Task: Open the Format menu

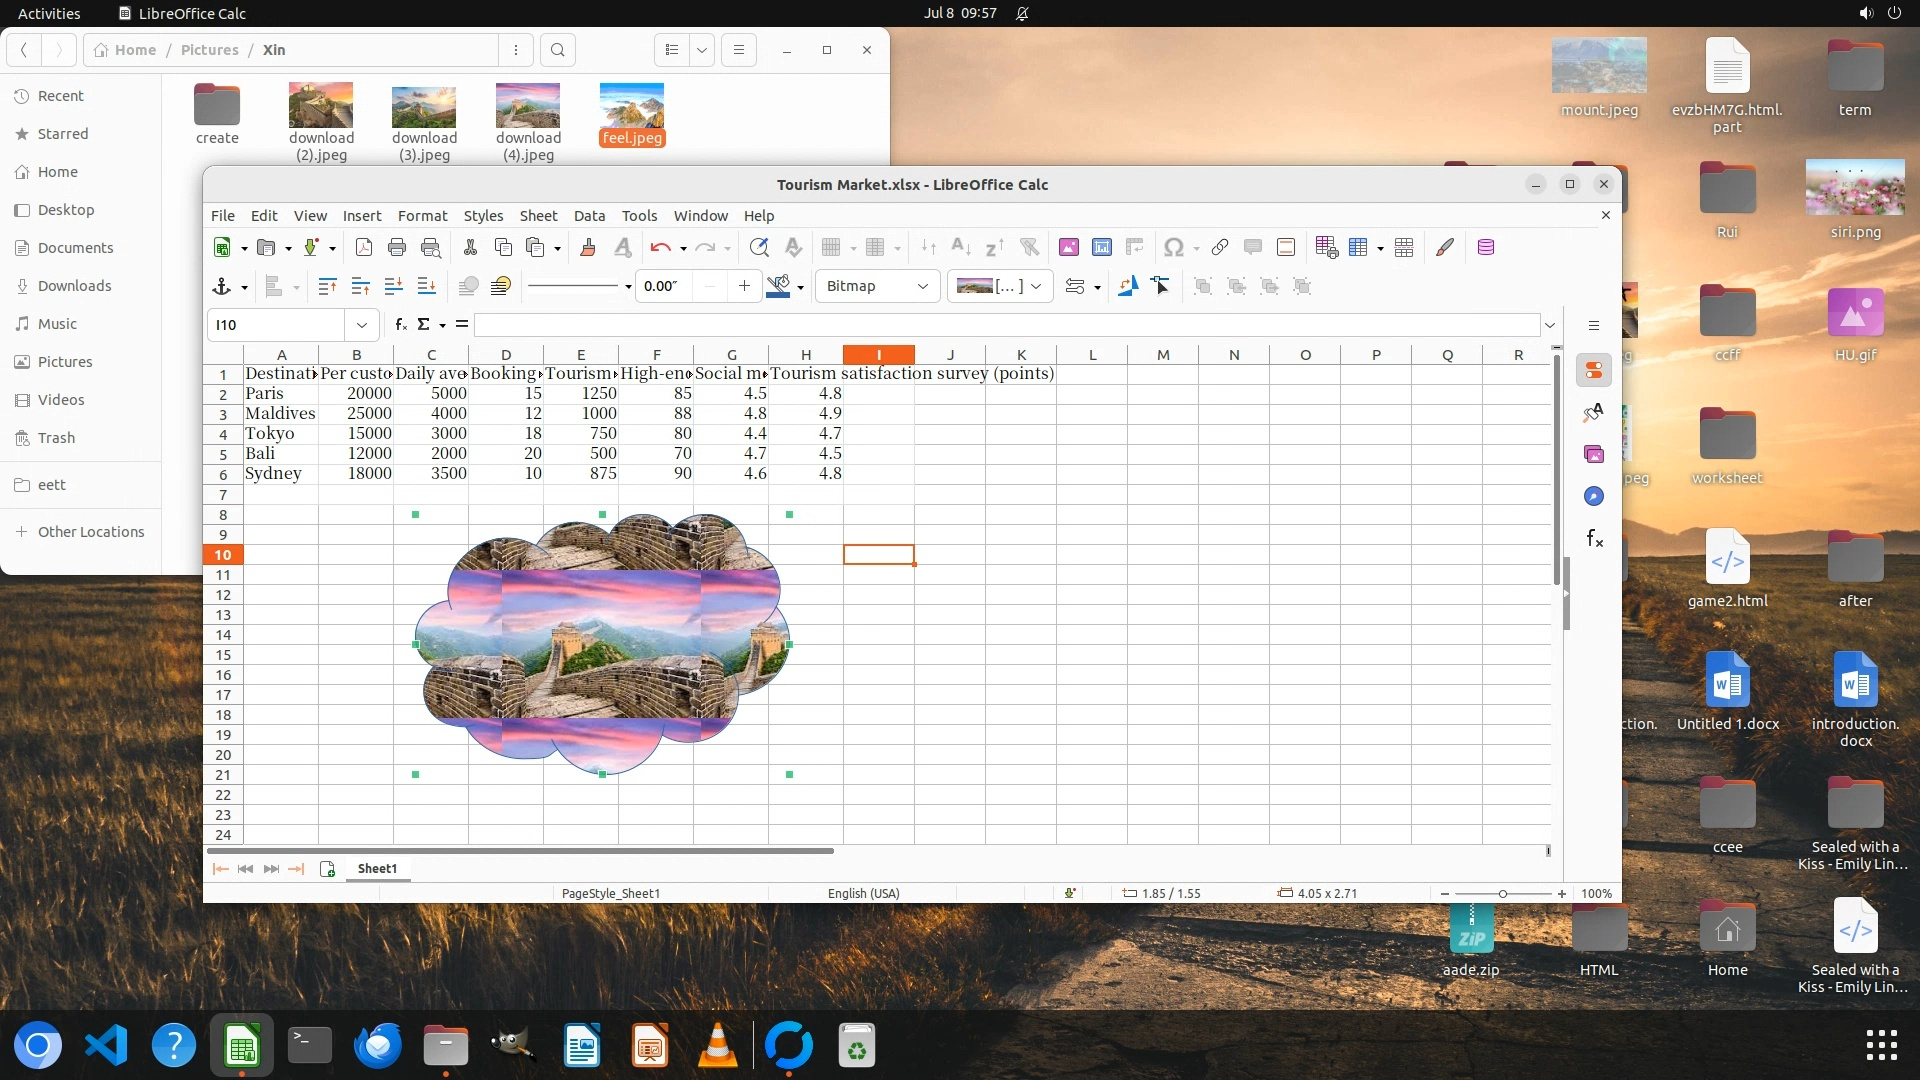Action: coord(422,216)
